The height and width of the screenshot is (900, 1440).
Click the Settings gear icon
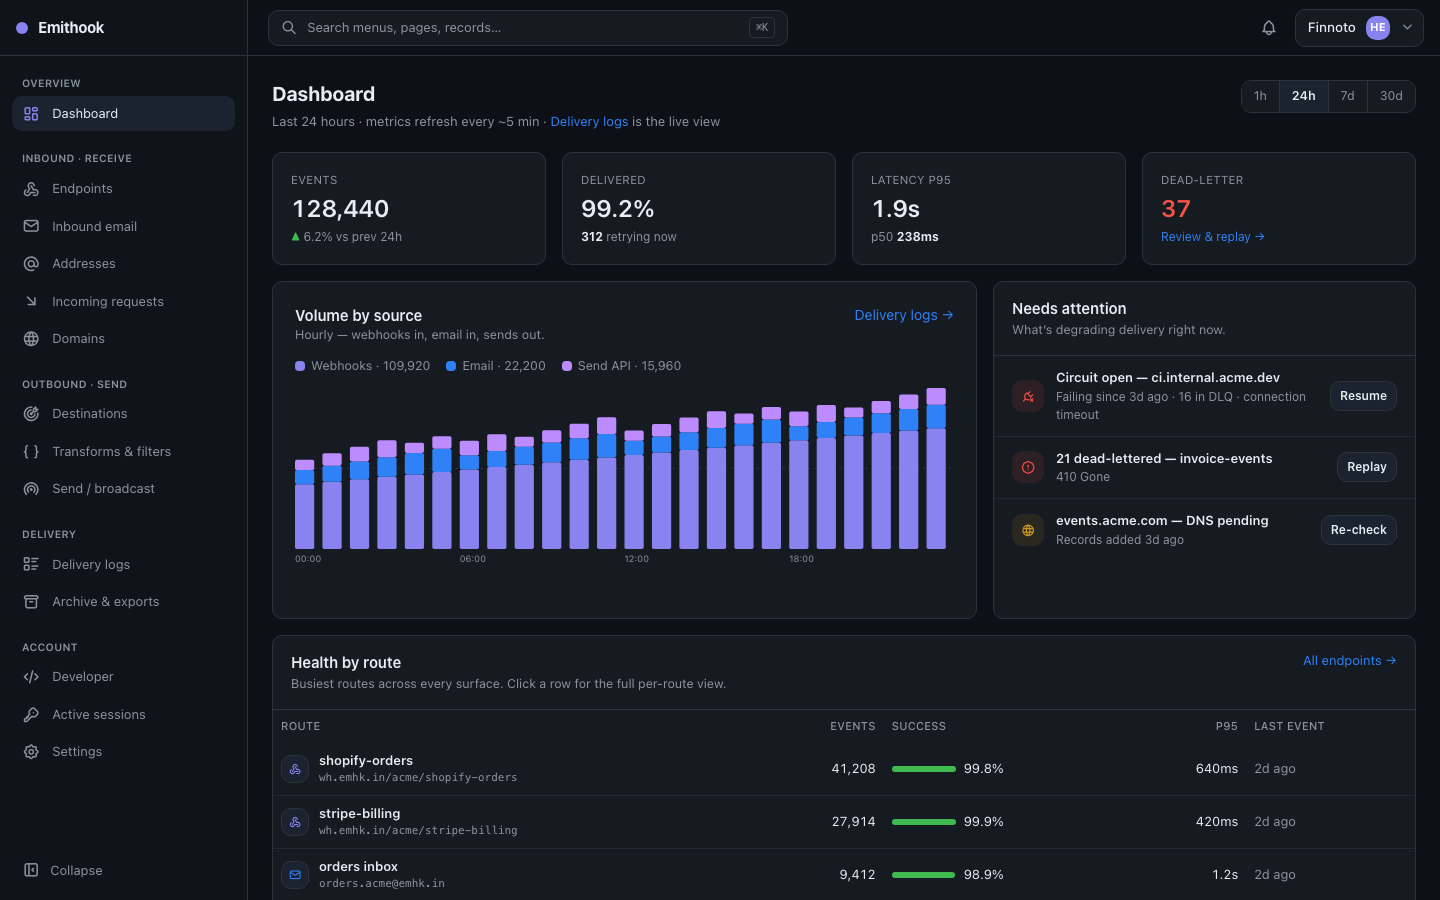pos(31,752)
